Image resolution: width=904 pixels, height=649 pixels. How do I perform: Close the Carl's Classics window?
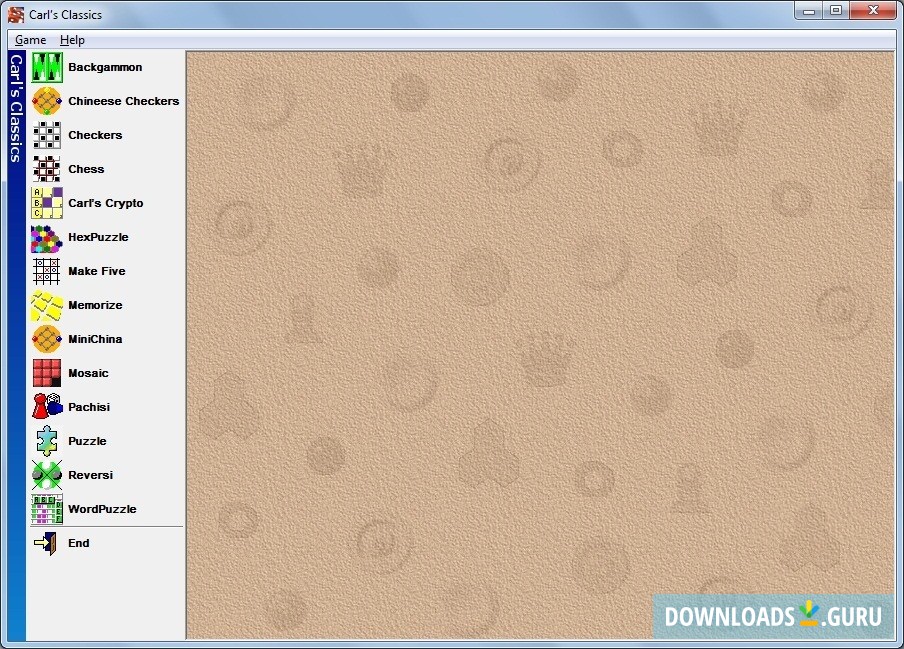[x=873, y=10]
